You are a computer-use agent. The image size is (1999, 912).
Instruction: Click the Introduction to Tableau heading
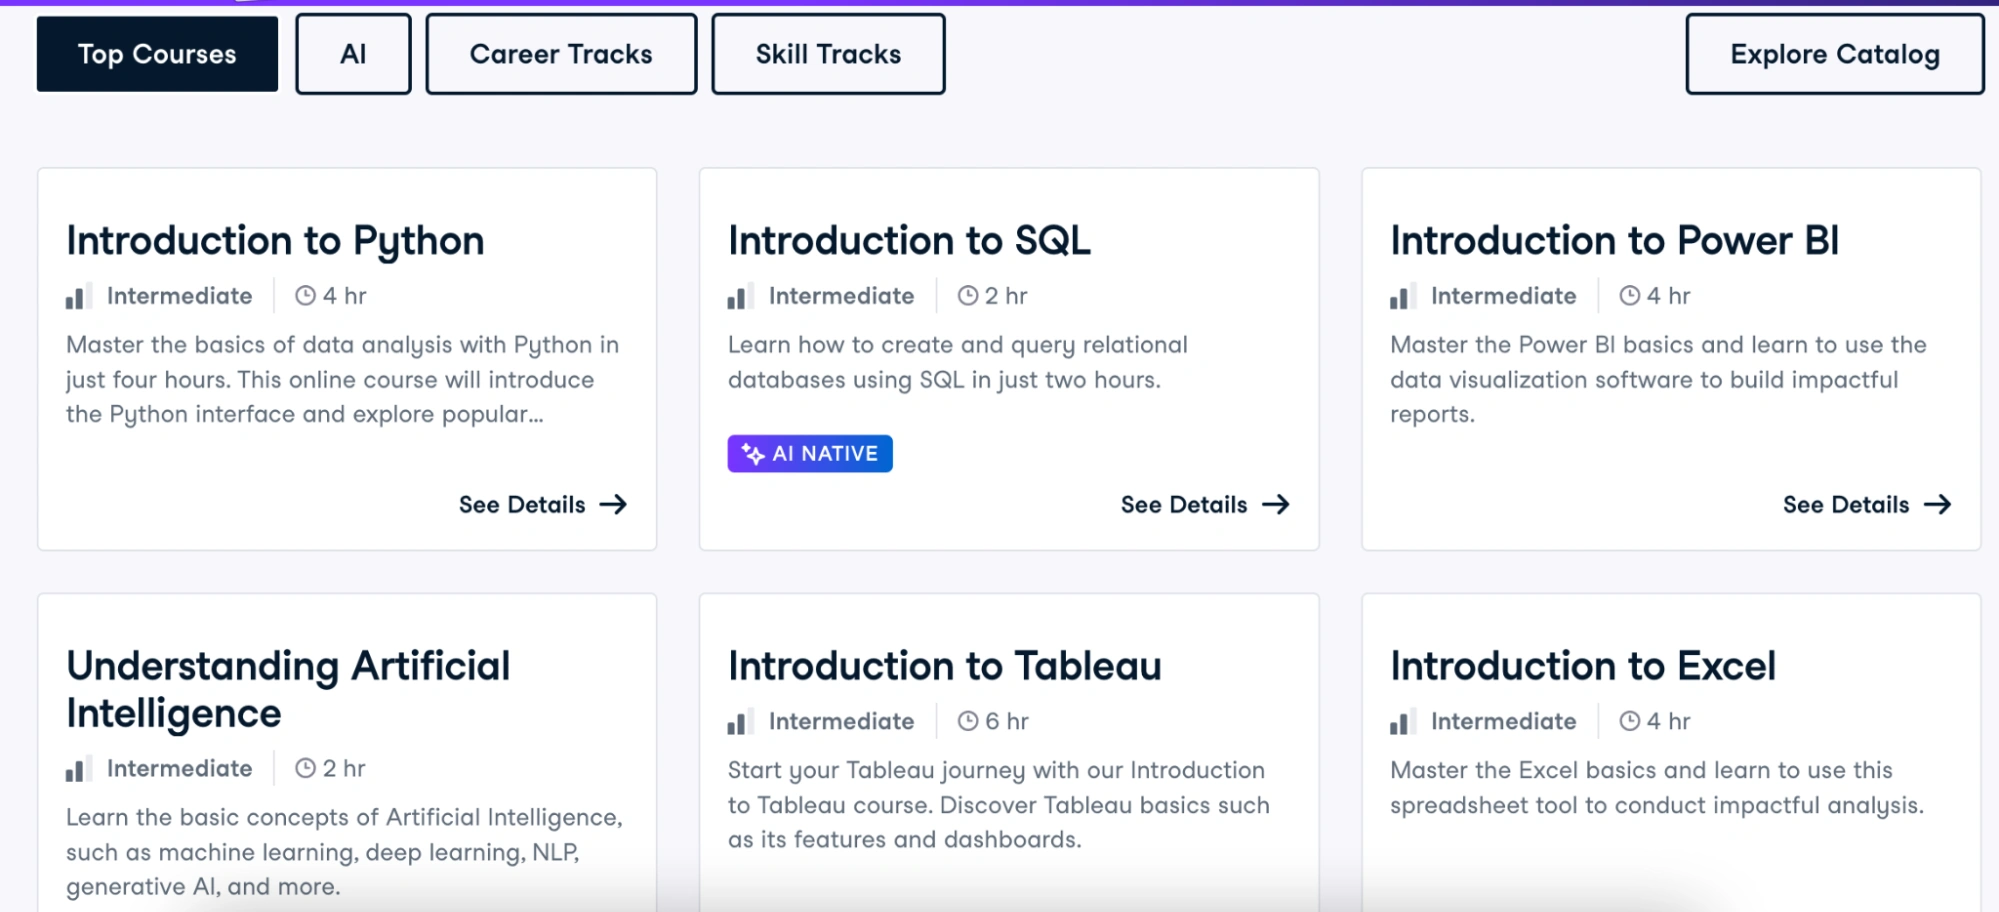point(944,663)
